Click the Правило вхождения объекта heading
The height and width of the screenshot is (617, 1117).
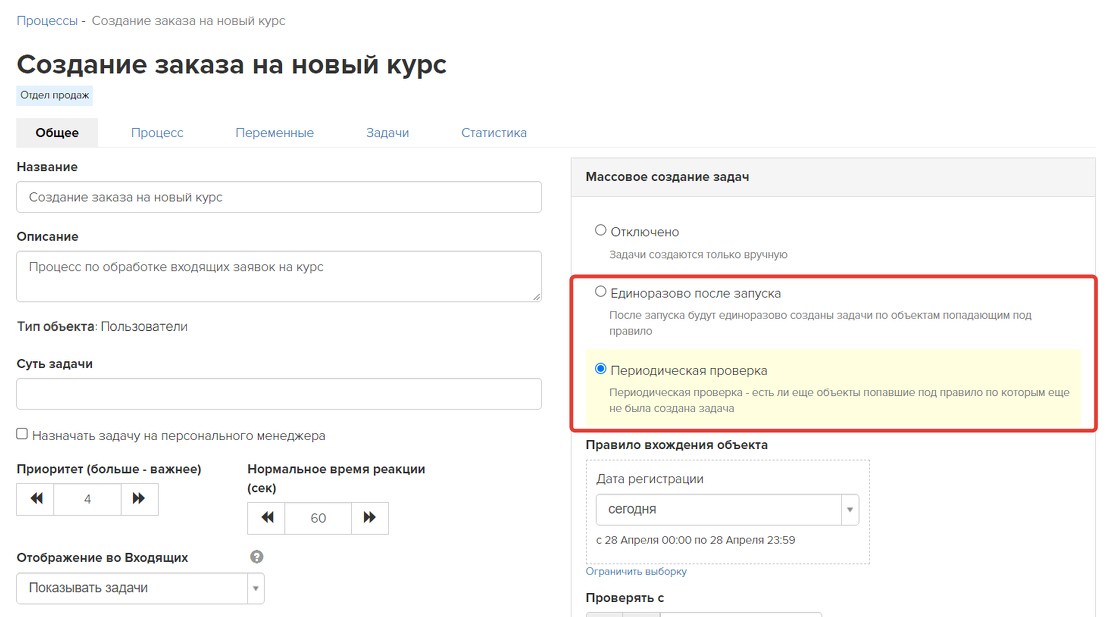click(677, 445)
